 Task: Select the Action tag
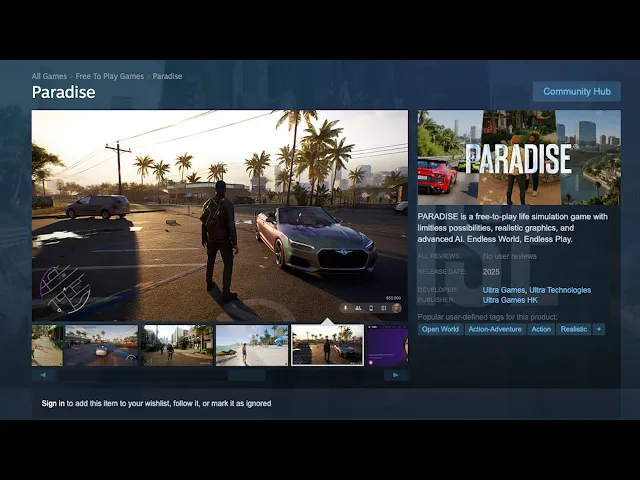[541, 329]
